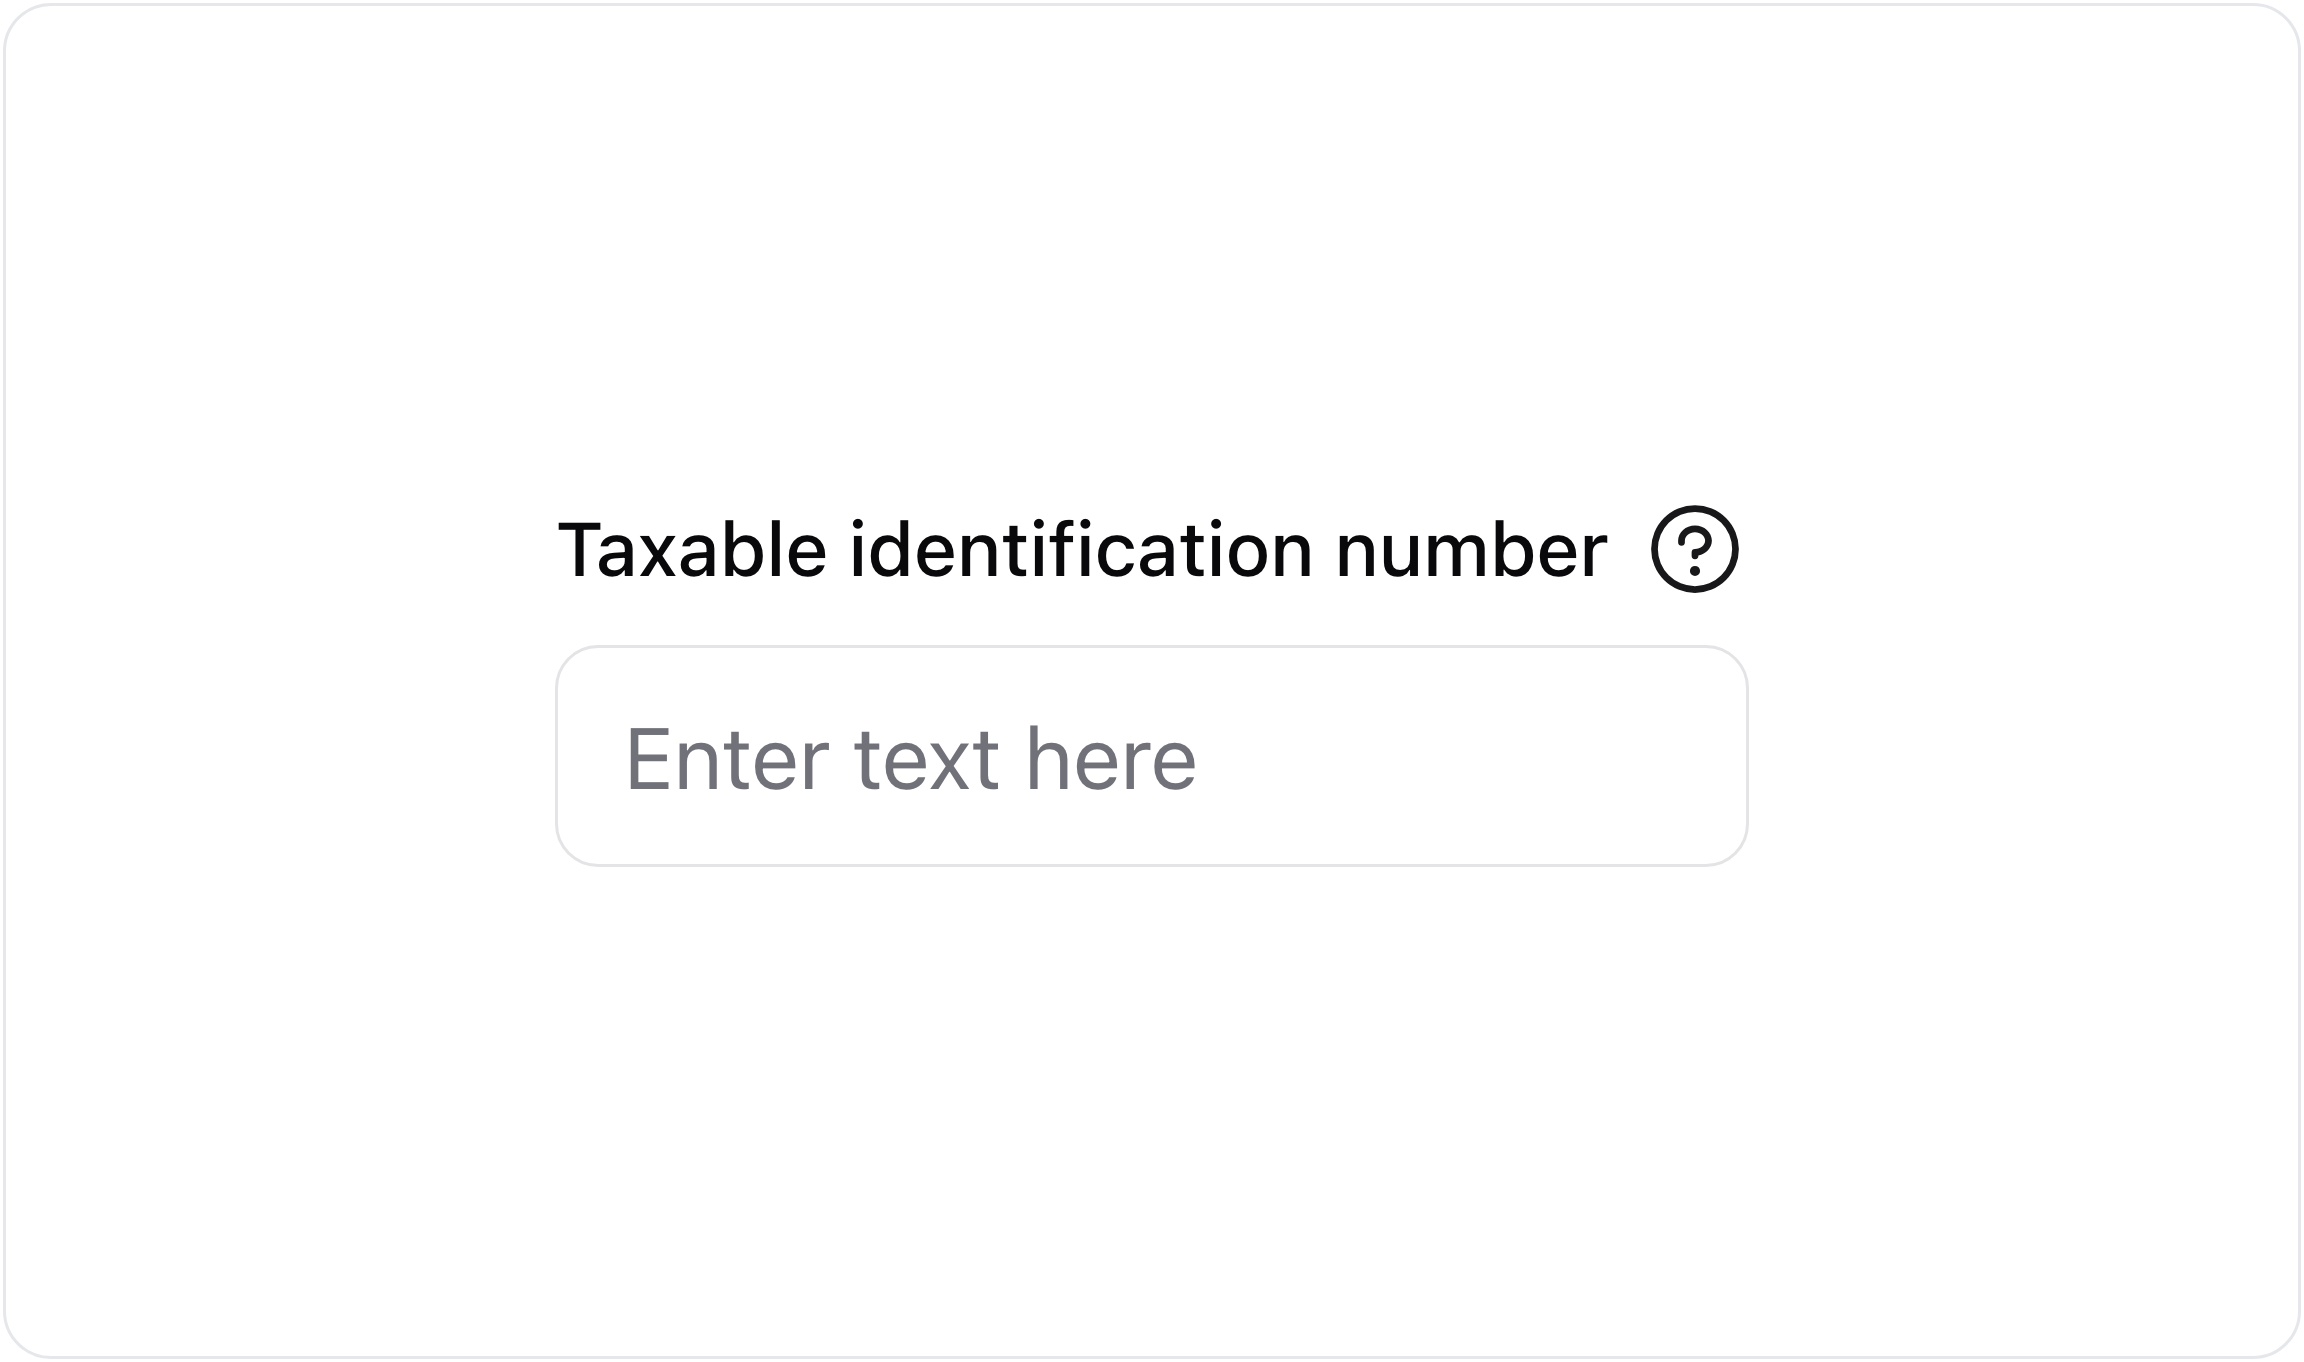Open help for Taxable identification number
The width and height of the screenshot is (2304, 1362).
pos(1694,549)
